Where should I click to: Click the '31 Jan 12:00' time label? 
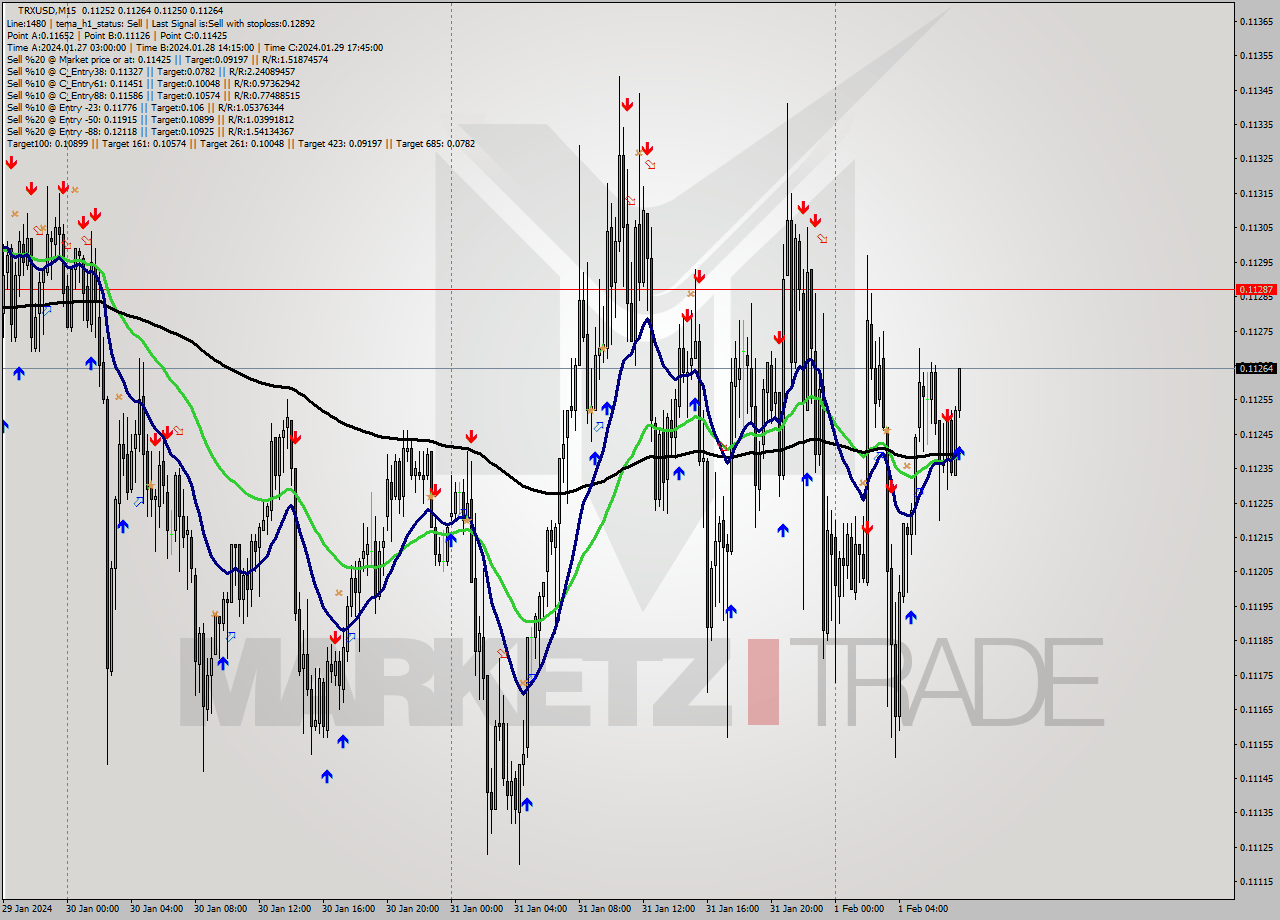(x=668, y=909)
